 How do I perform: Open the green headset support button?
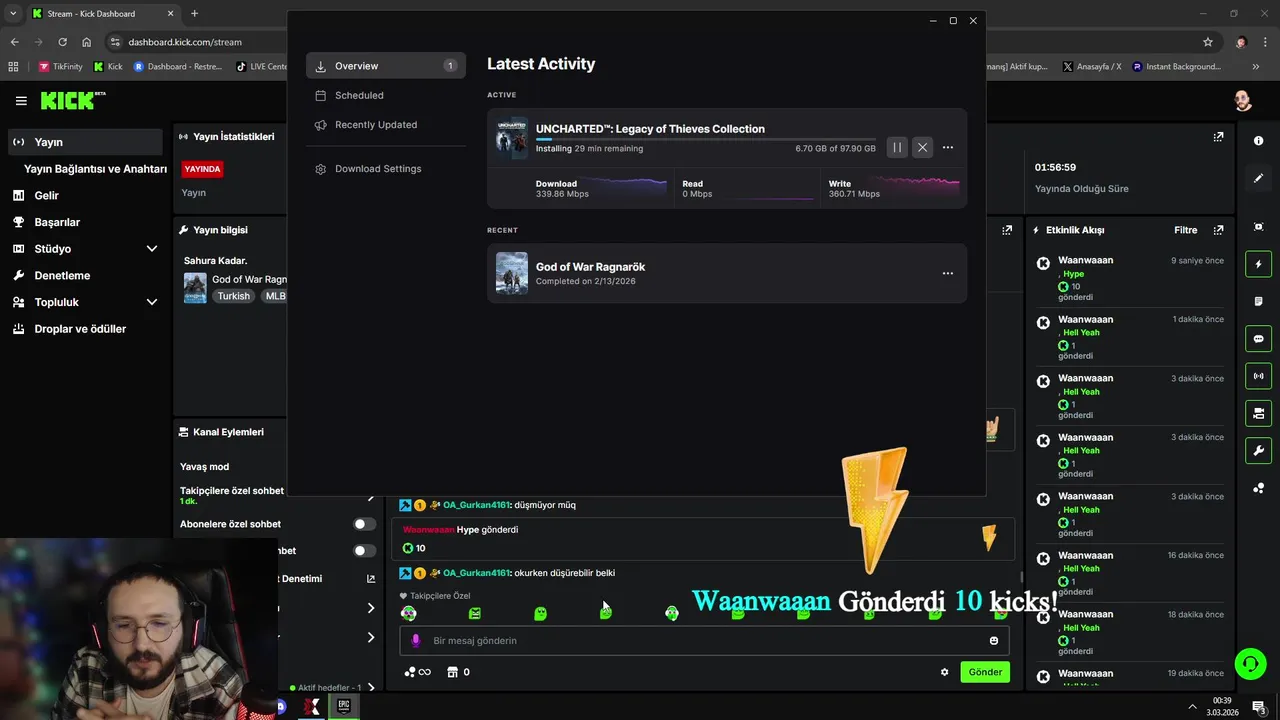pos(1250,663)
